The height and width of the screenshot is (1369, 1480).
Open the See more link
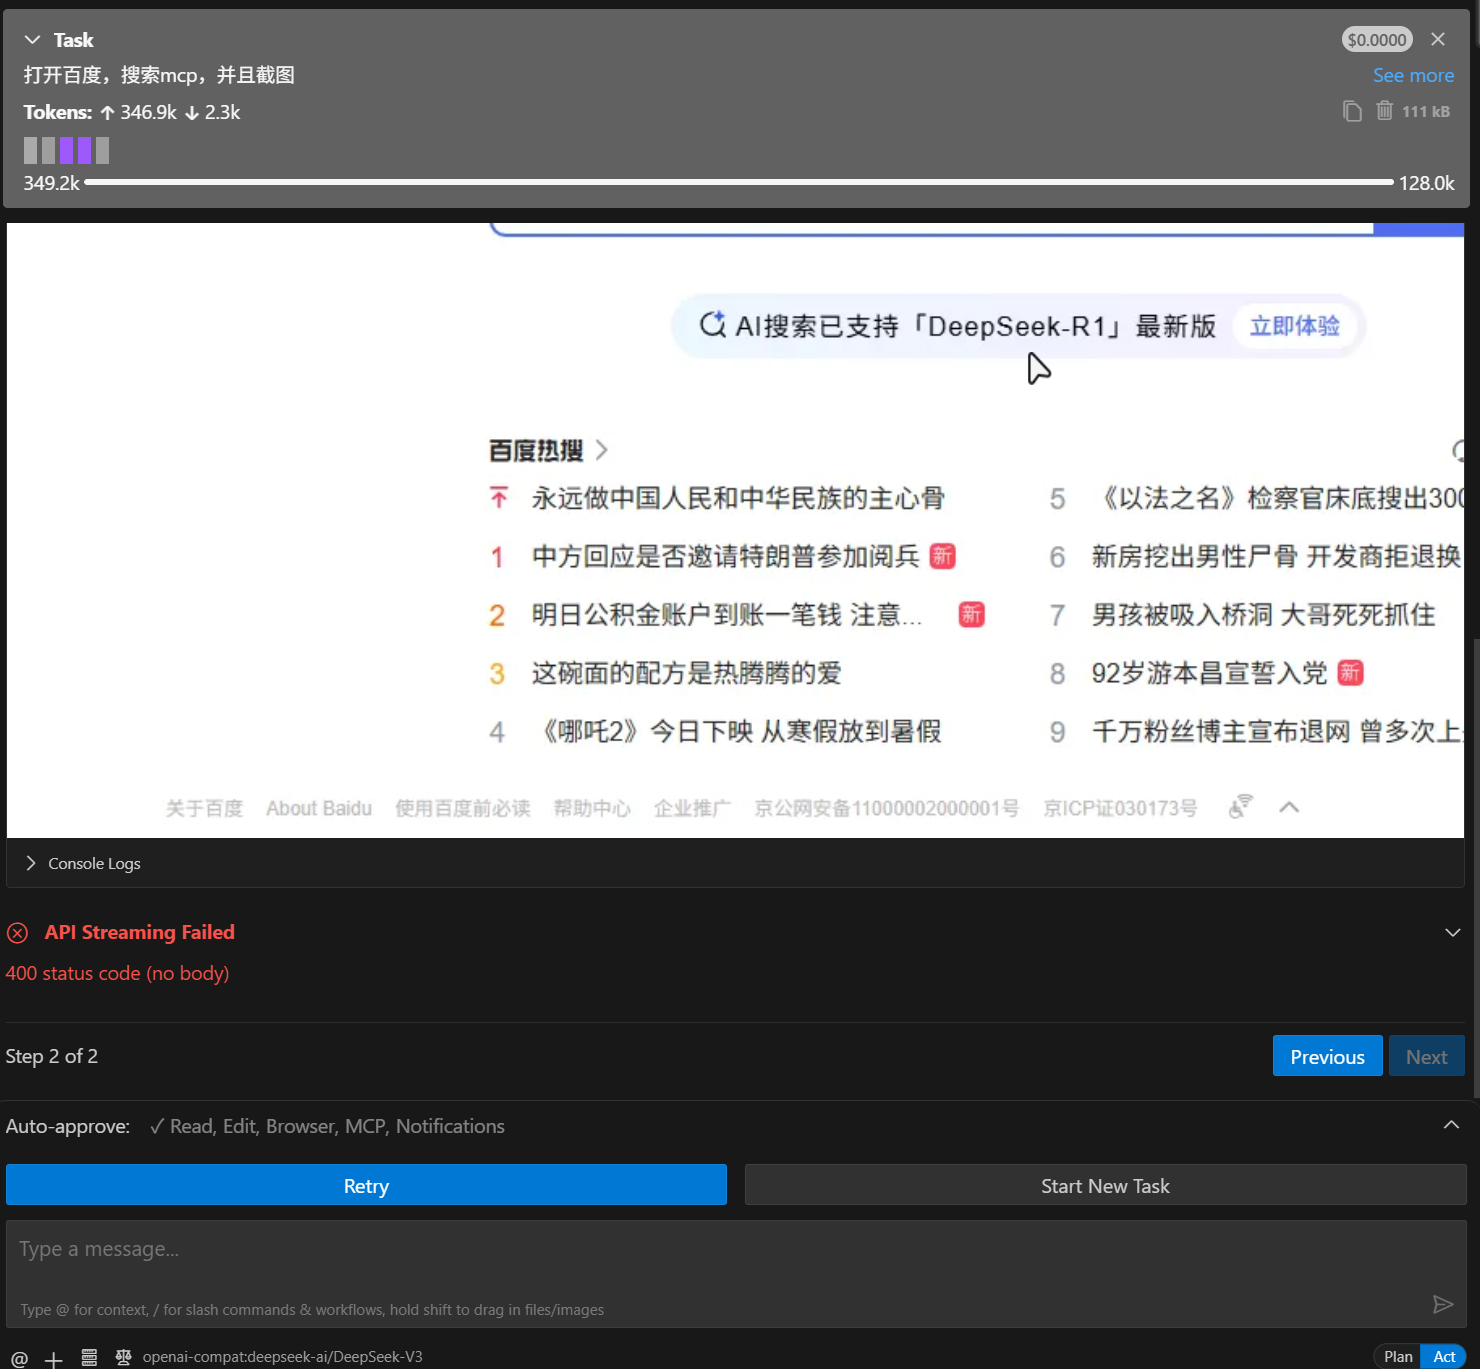1413,75
